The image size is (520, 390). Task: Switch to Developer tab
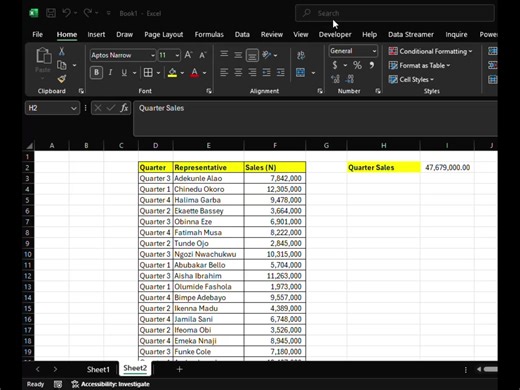click(x=335, y=34)
